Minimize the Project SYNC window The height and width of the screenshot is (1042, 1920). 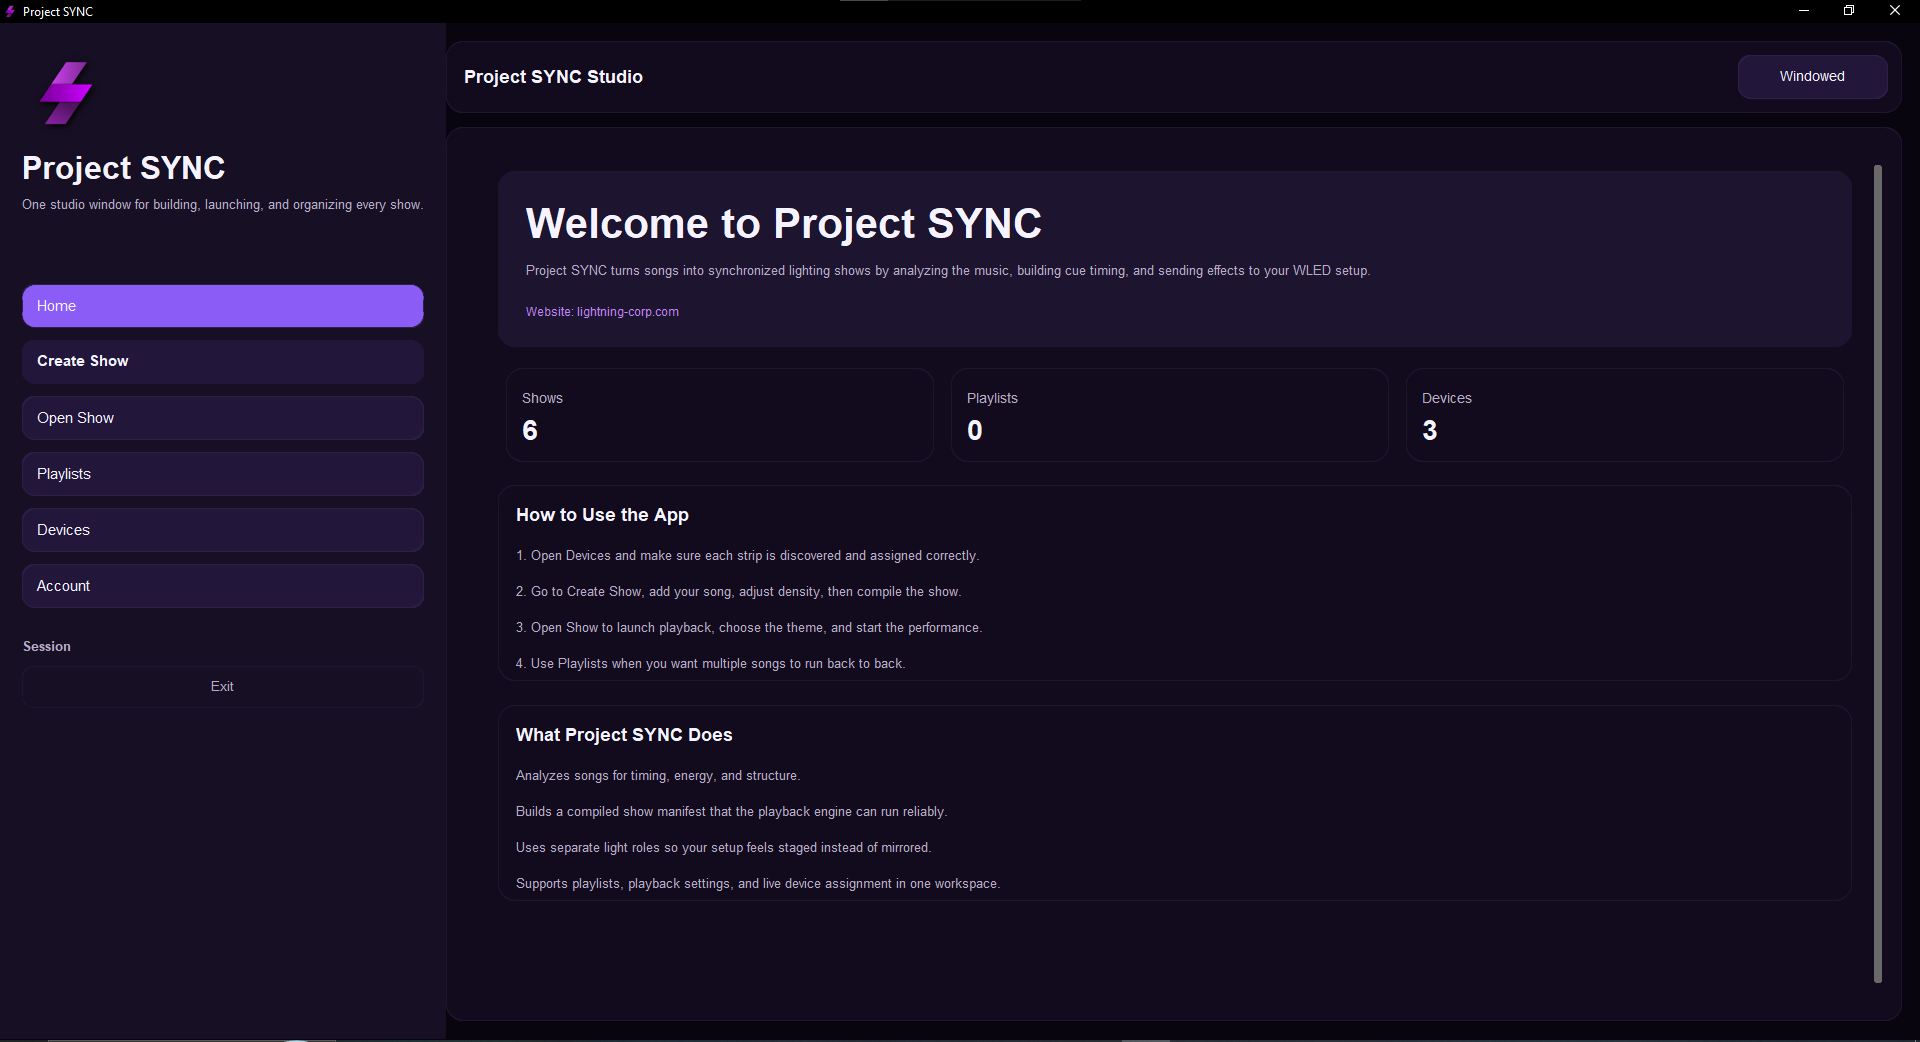(1804, 11)
